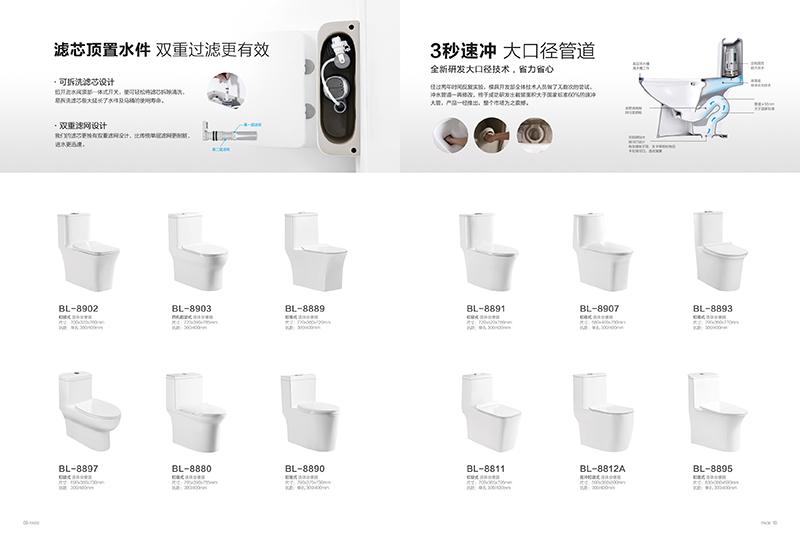Click the double filter pipe illustration

click(x=229, y=134)
